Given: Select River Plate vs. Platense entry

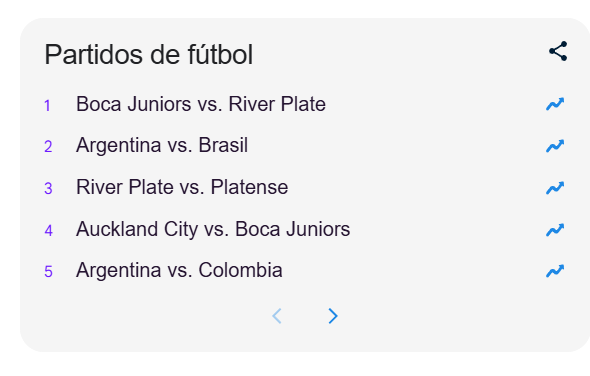Looking at the screenshot, I should (182, 187).
